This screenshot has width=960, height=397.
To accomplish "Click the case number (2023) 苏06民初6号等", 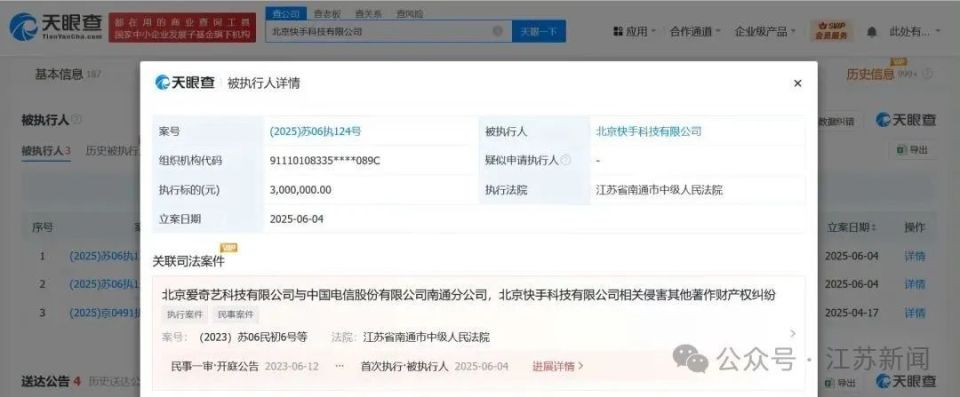I will tap(253, 337).
